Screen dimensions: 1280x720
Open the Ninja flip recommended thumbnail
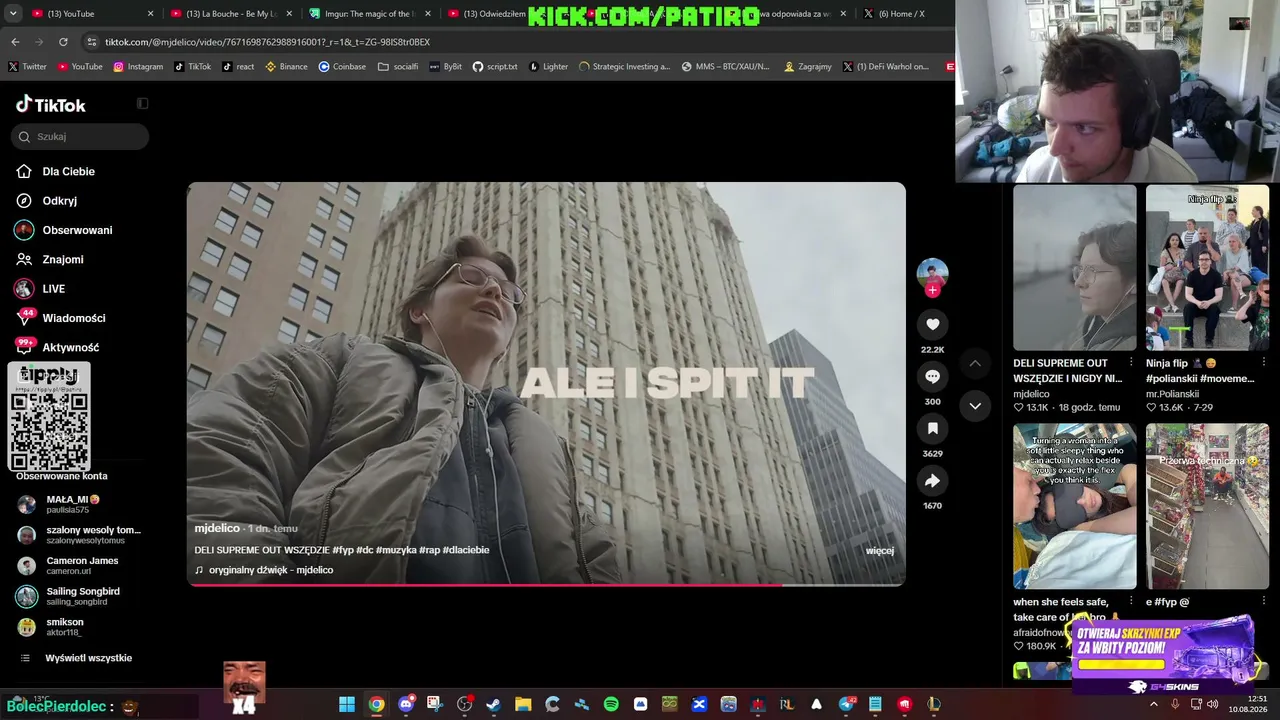(1207, 267)
